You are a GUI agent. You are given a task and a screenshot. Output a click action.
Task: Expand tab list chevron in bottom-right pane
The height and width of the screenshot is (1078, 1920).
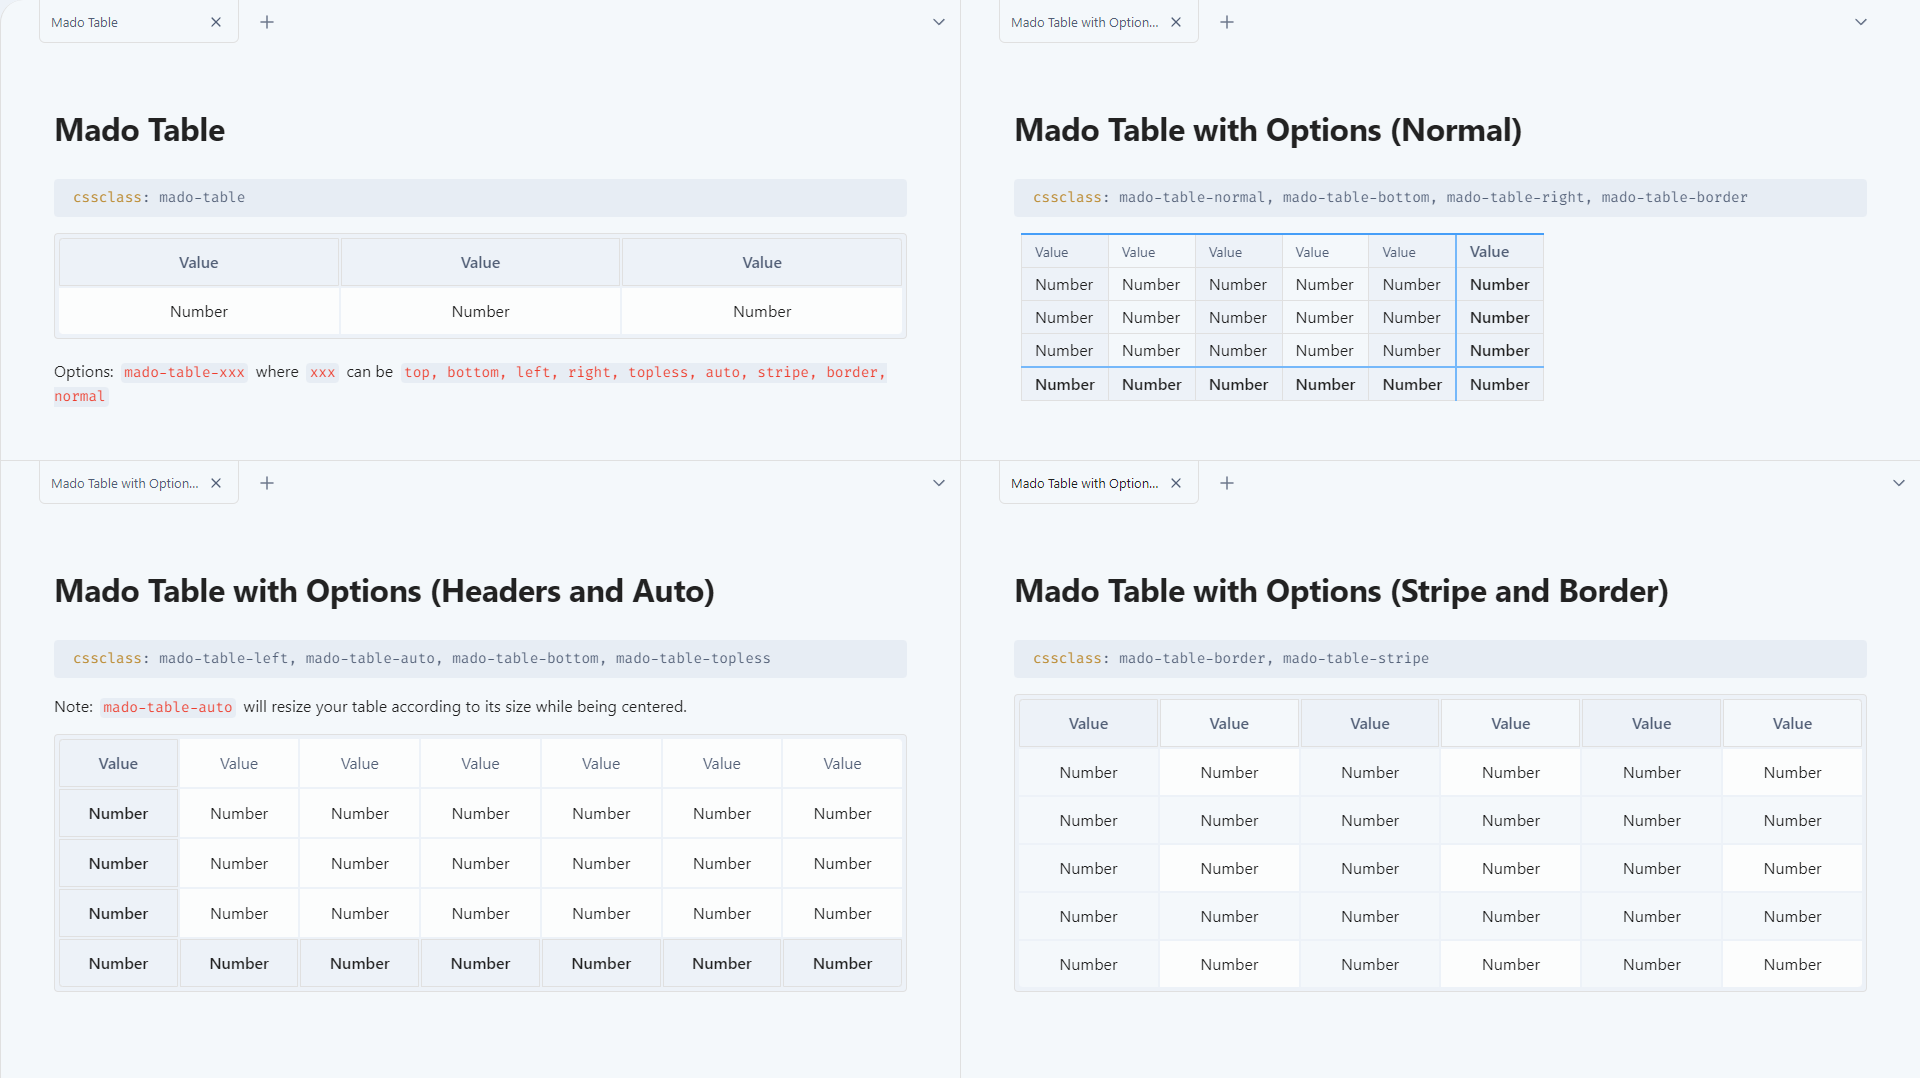pos(1899,483)
